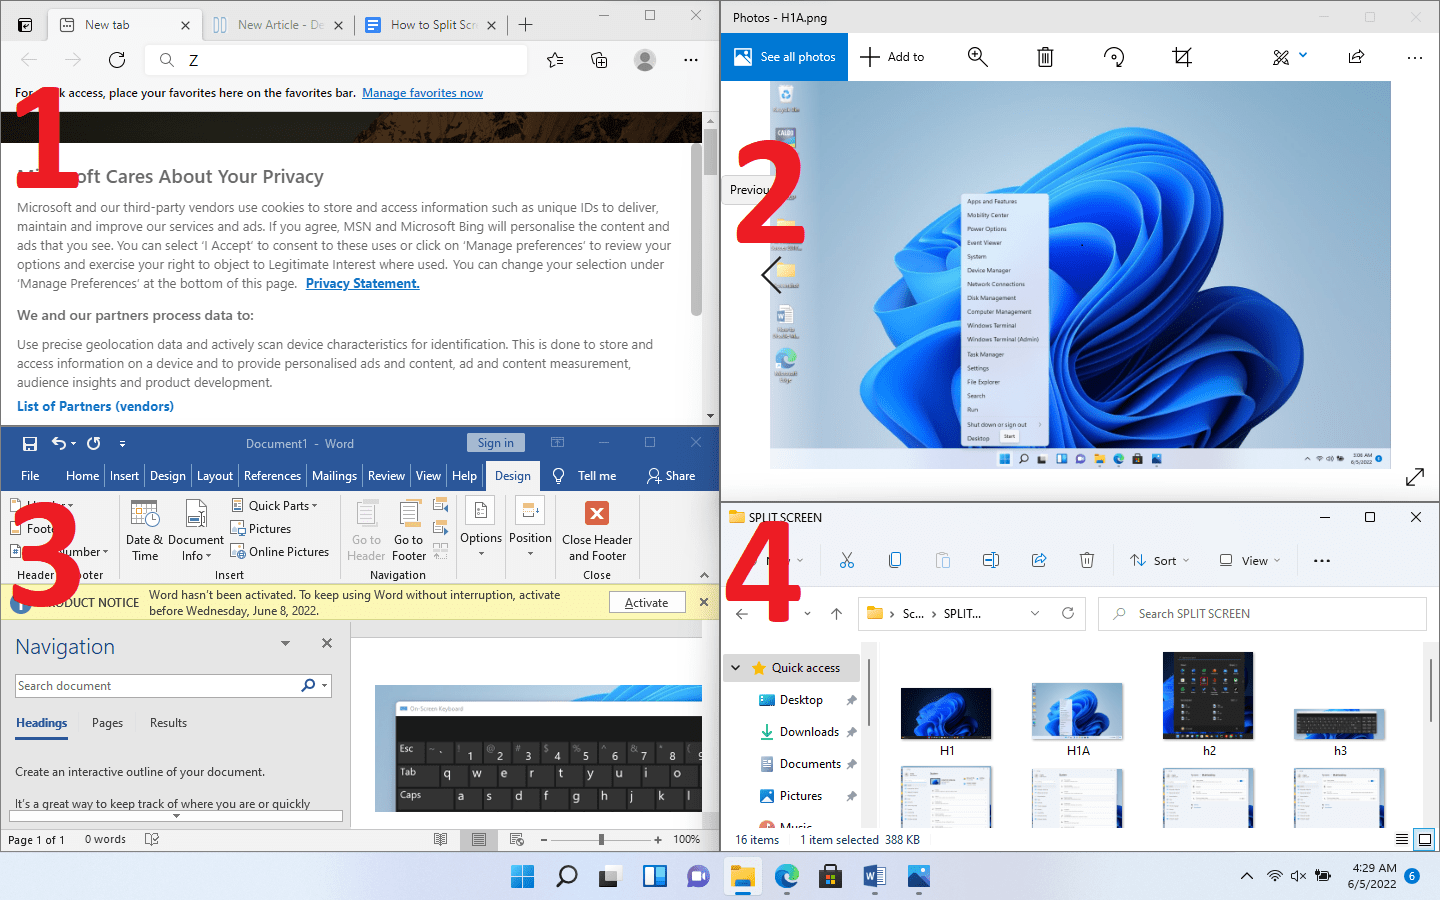The height and width of the screenshot is (900, 1440).
Task: Open a new tab in Edge
Action: tap(526, 25)
